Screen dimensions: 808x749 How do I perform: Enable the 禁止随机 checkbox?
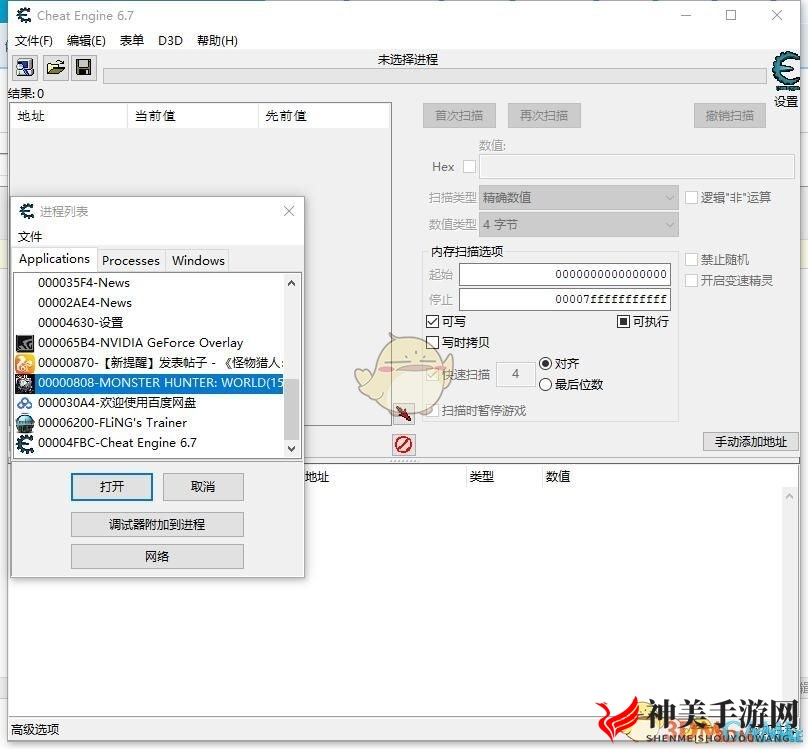(691, 260)
